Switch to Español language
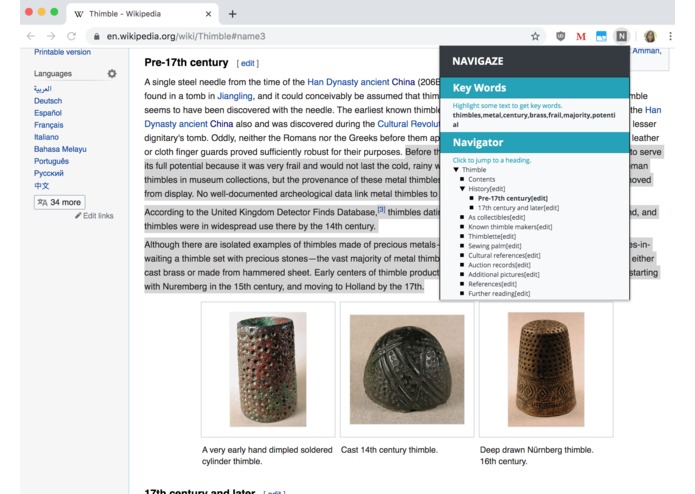The image size is (695, 494). pyautogui.click(x=48, y=113)
